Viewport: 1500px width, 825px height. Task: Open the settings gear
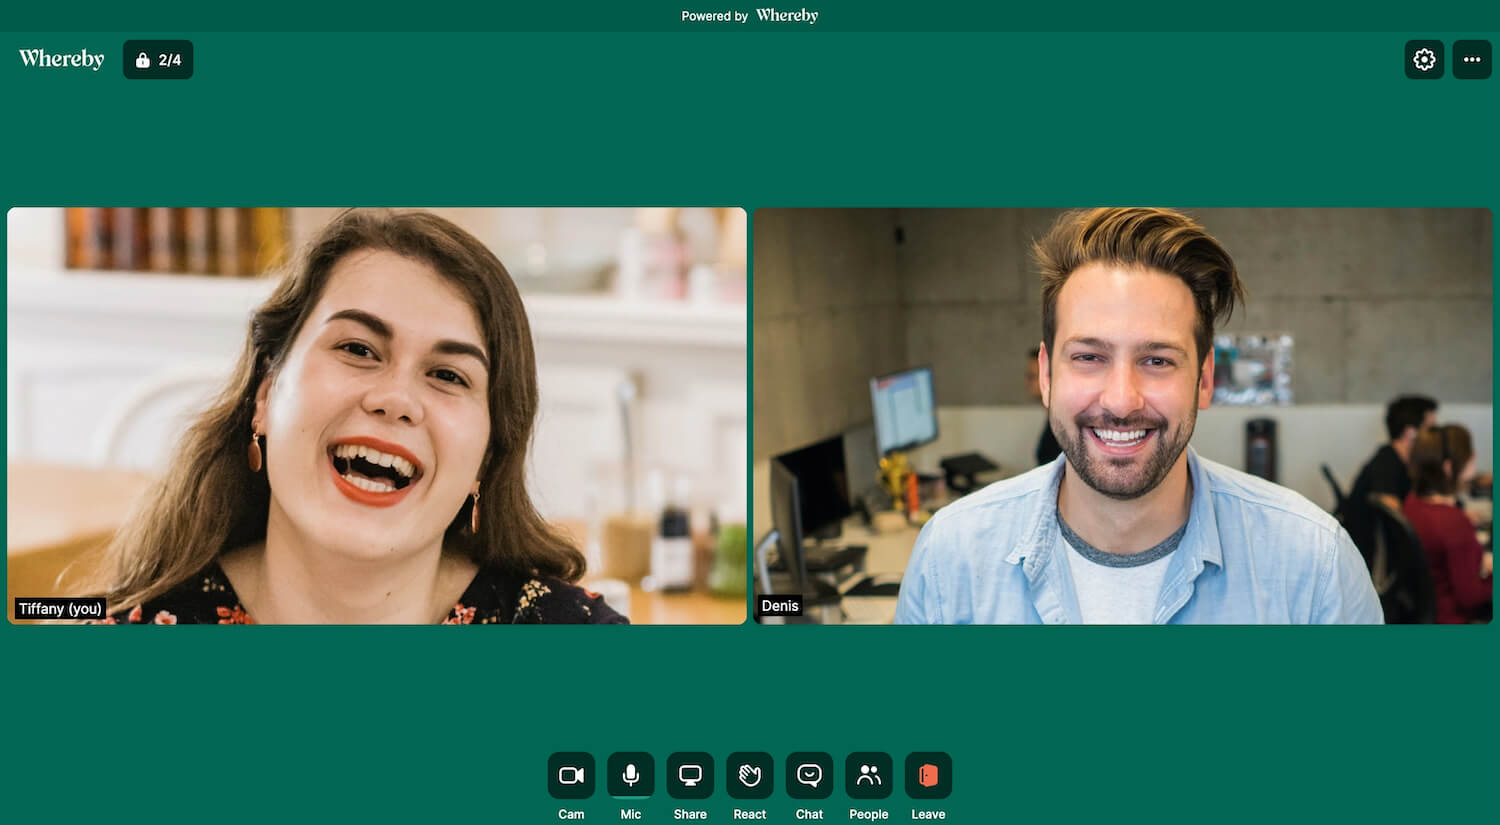(1423, 59)
